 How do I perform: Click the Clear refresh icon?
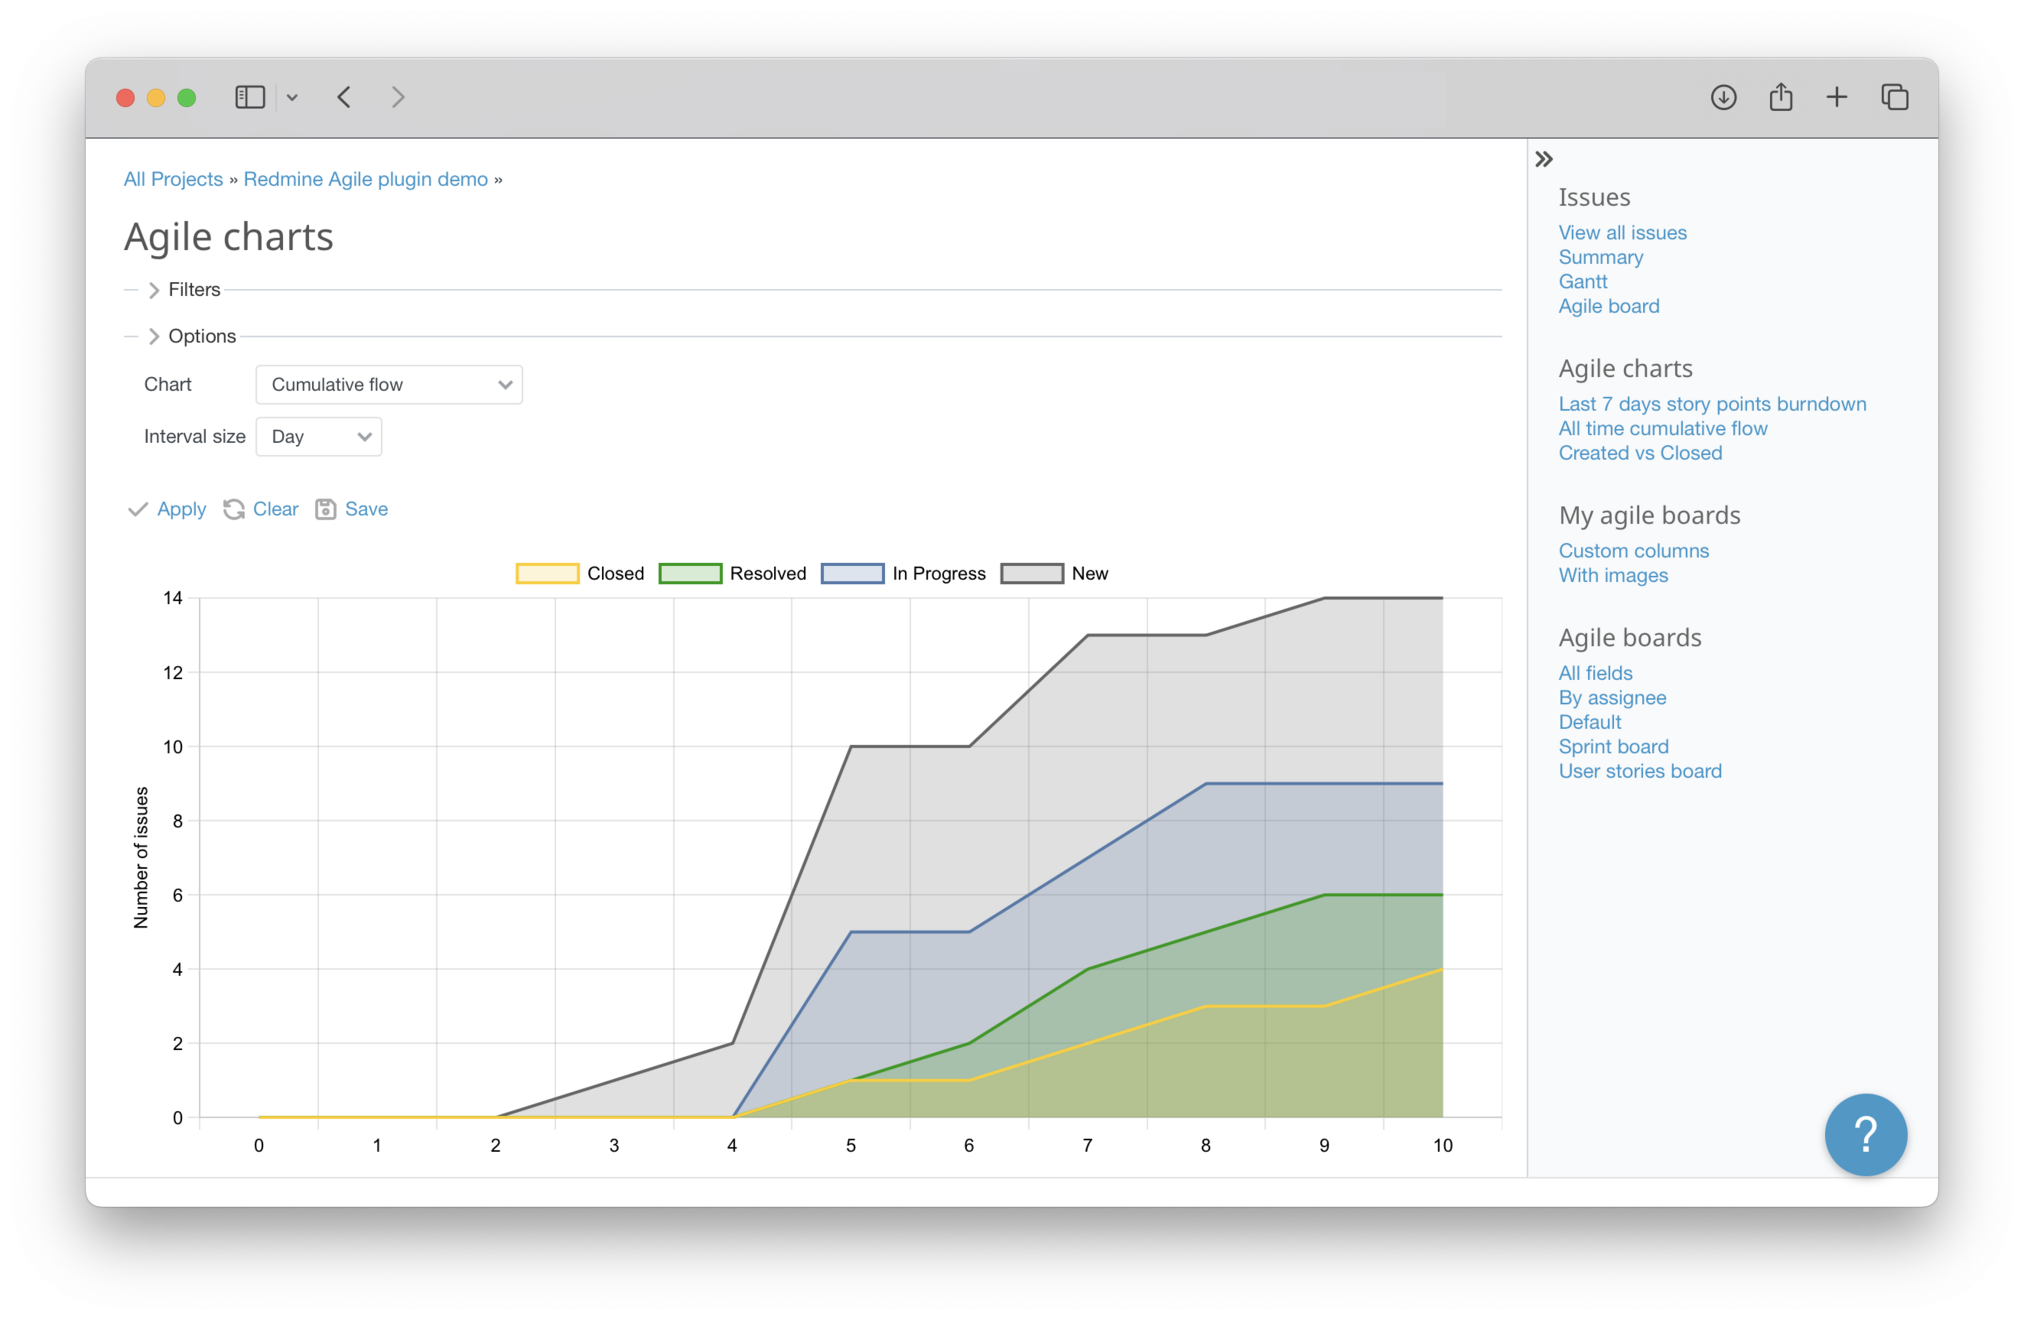[x=234, y=510]
